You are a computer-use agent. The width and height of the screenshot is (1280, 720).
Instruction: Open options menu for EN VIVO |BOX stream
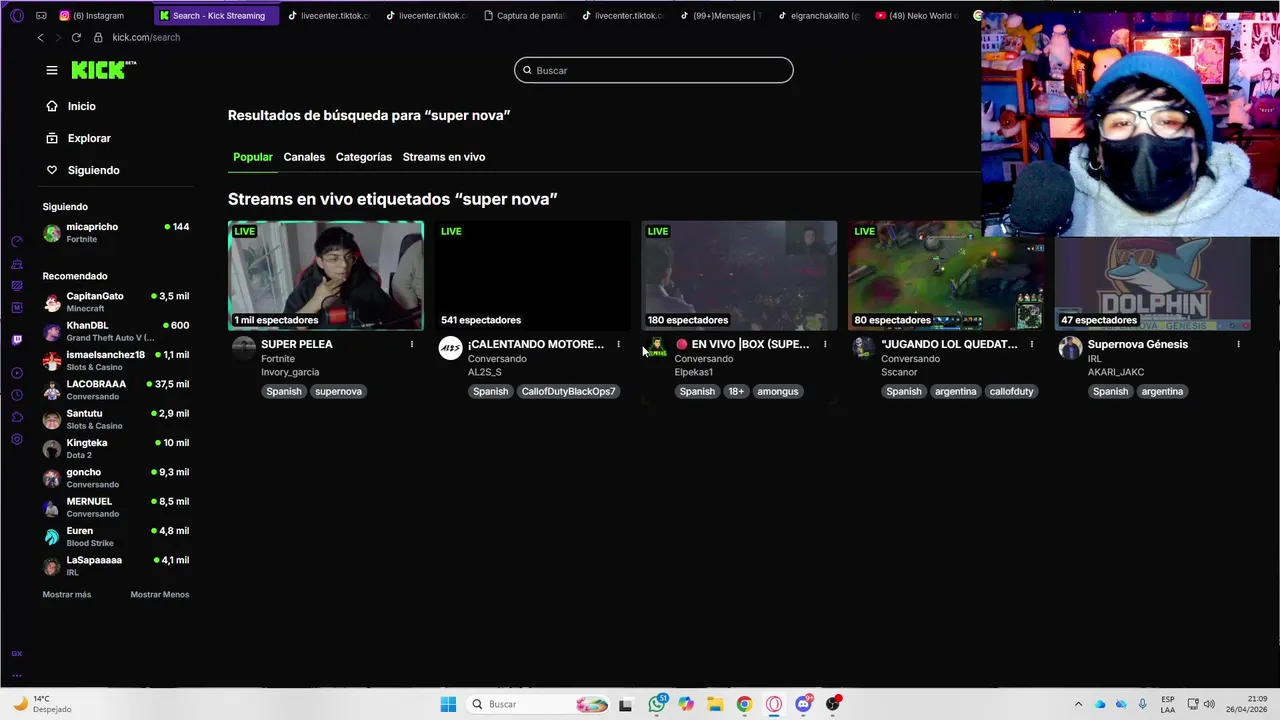(825, 344)
